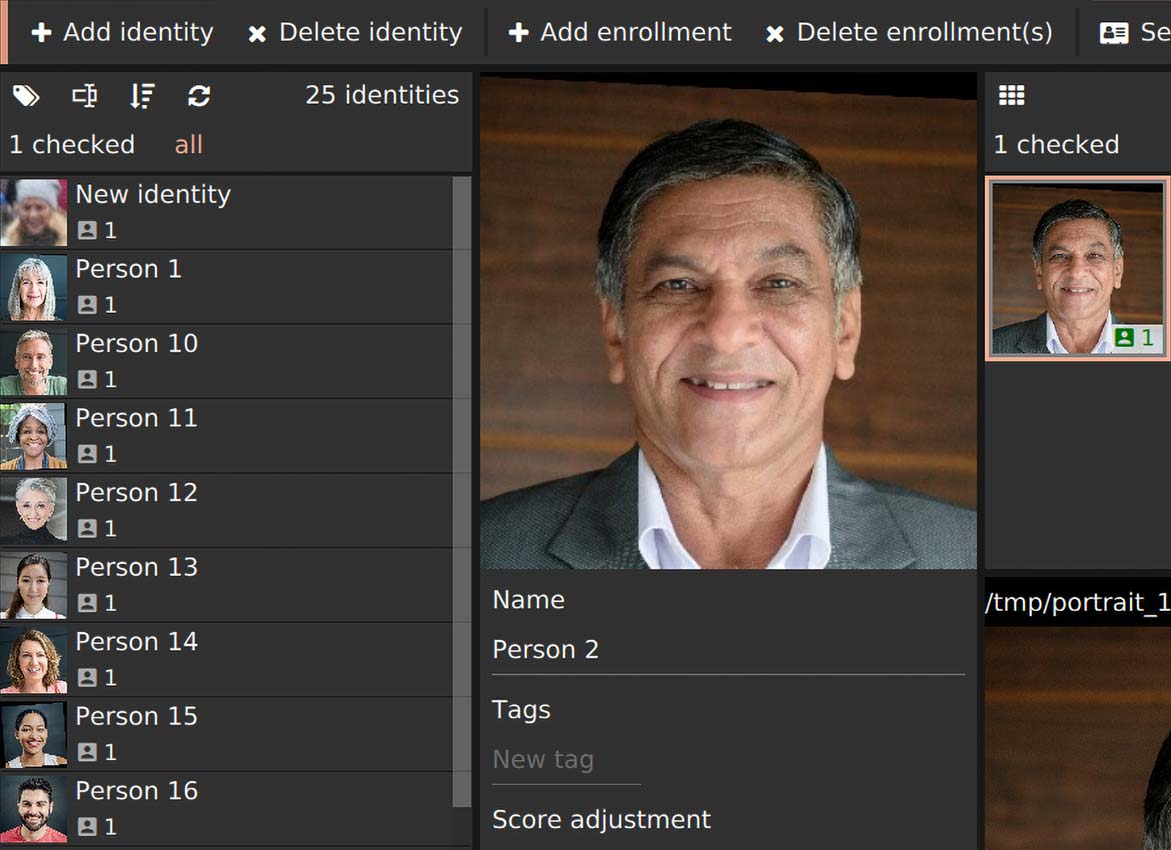This screenshot has width=1171, height=850.
Task: Click the New tag input field
Action: [566, 760]
